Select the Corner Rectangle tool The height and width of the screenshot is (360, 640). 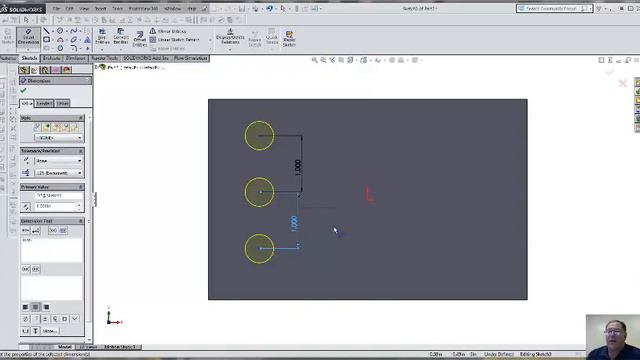(x=47, y=40)
